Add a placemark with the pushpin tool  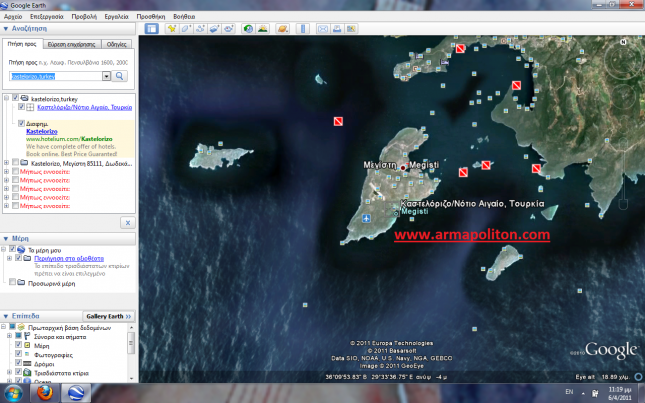[172, 28]
